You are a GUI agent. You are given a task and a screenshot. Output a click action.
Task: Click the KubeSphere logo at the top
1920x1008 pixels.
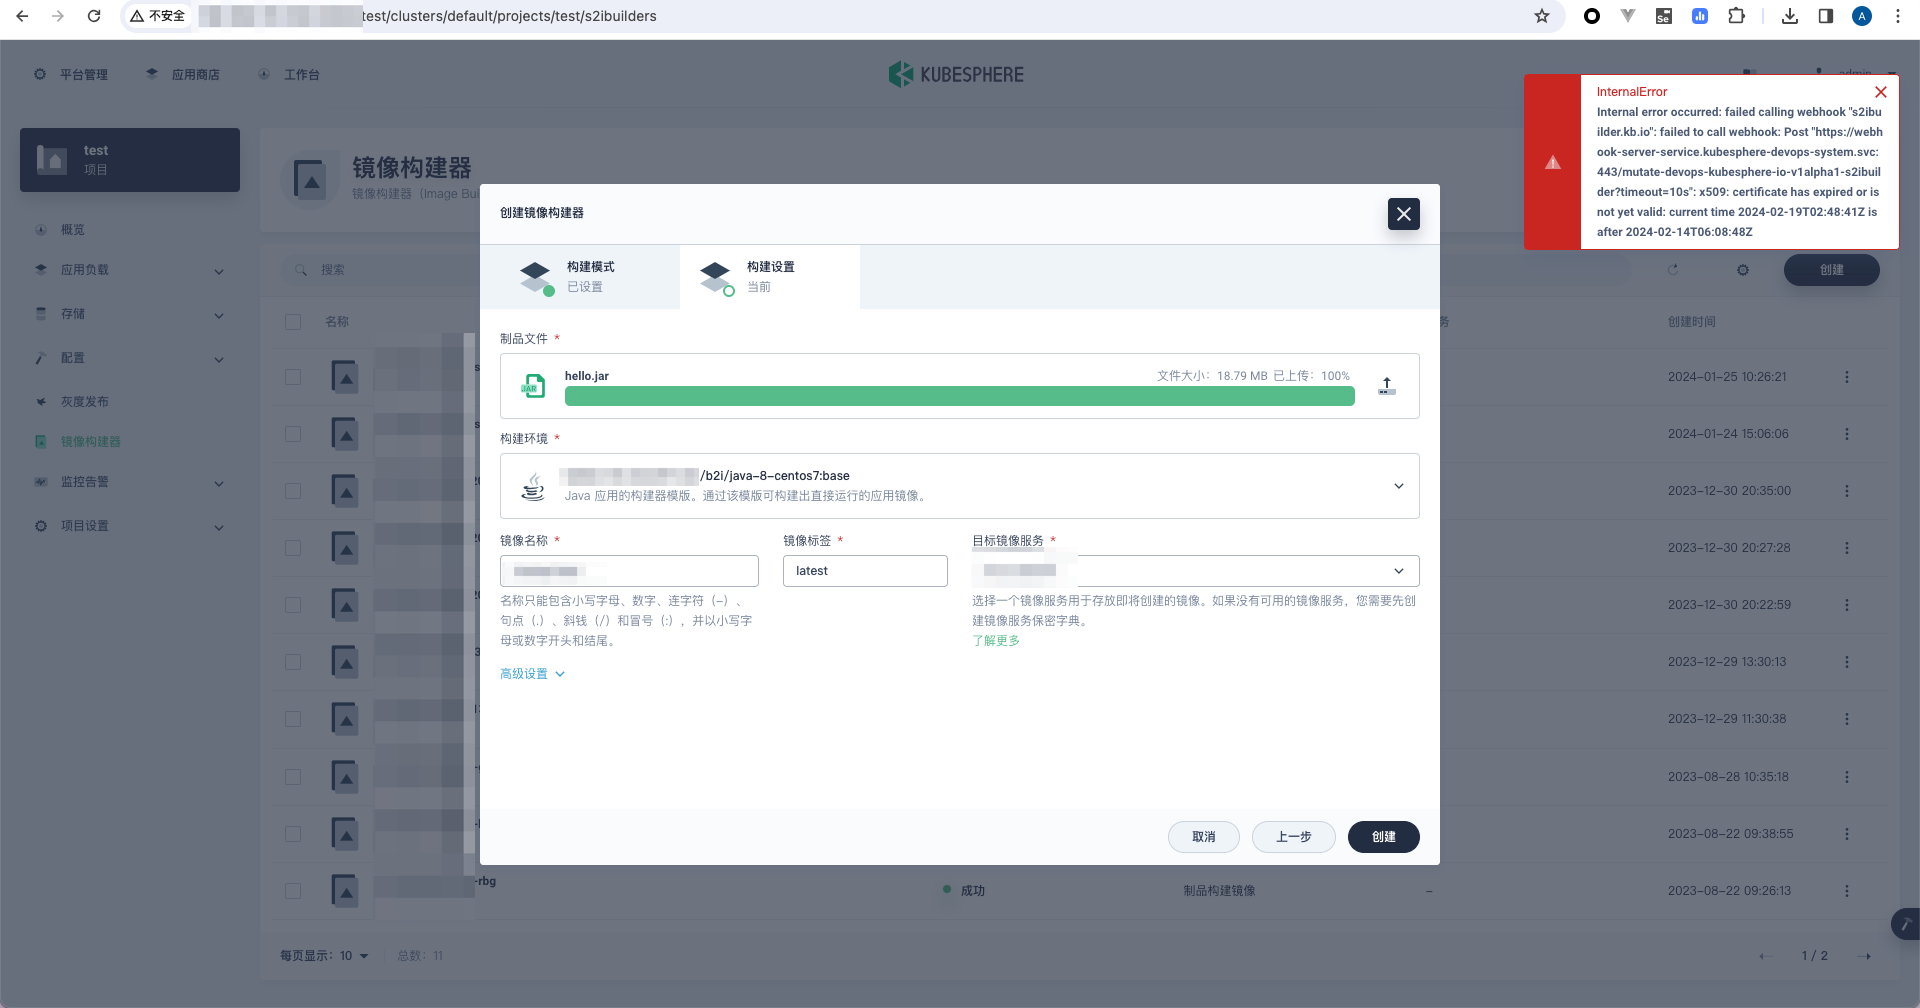[x=956, y=73]
